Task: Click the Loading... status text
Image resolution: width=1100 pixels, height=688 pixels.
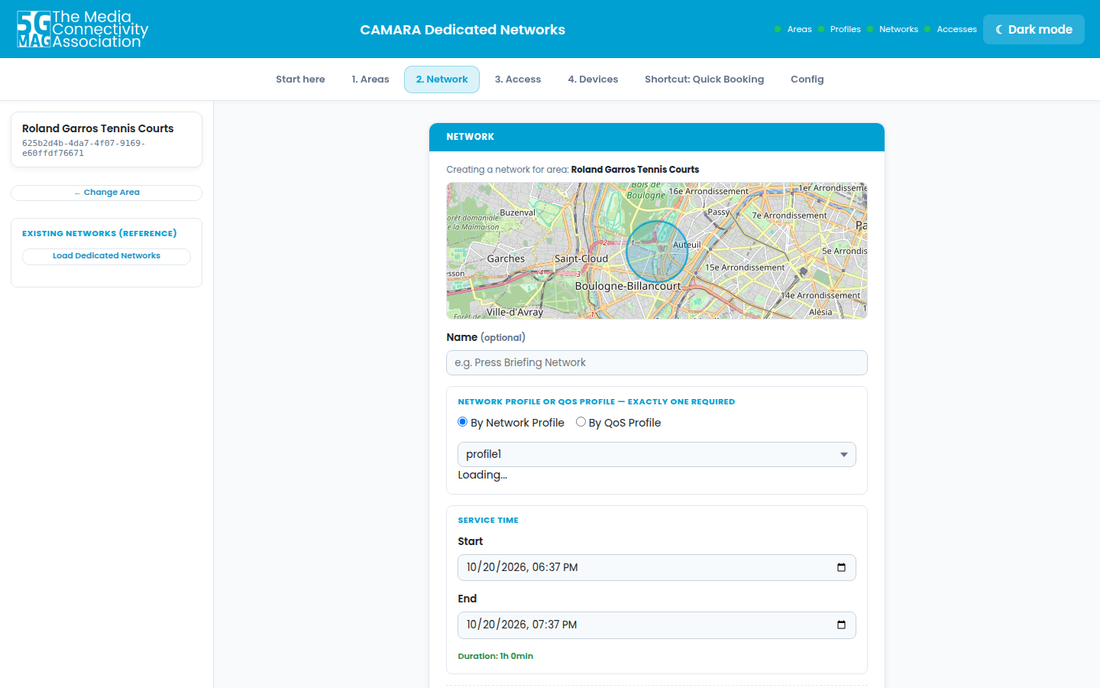Action: pyautogui.click(x=482, y=475)
